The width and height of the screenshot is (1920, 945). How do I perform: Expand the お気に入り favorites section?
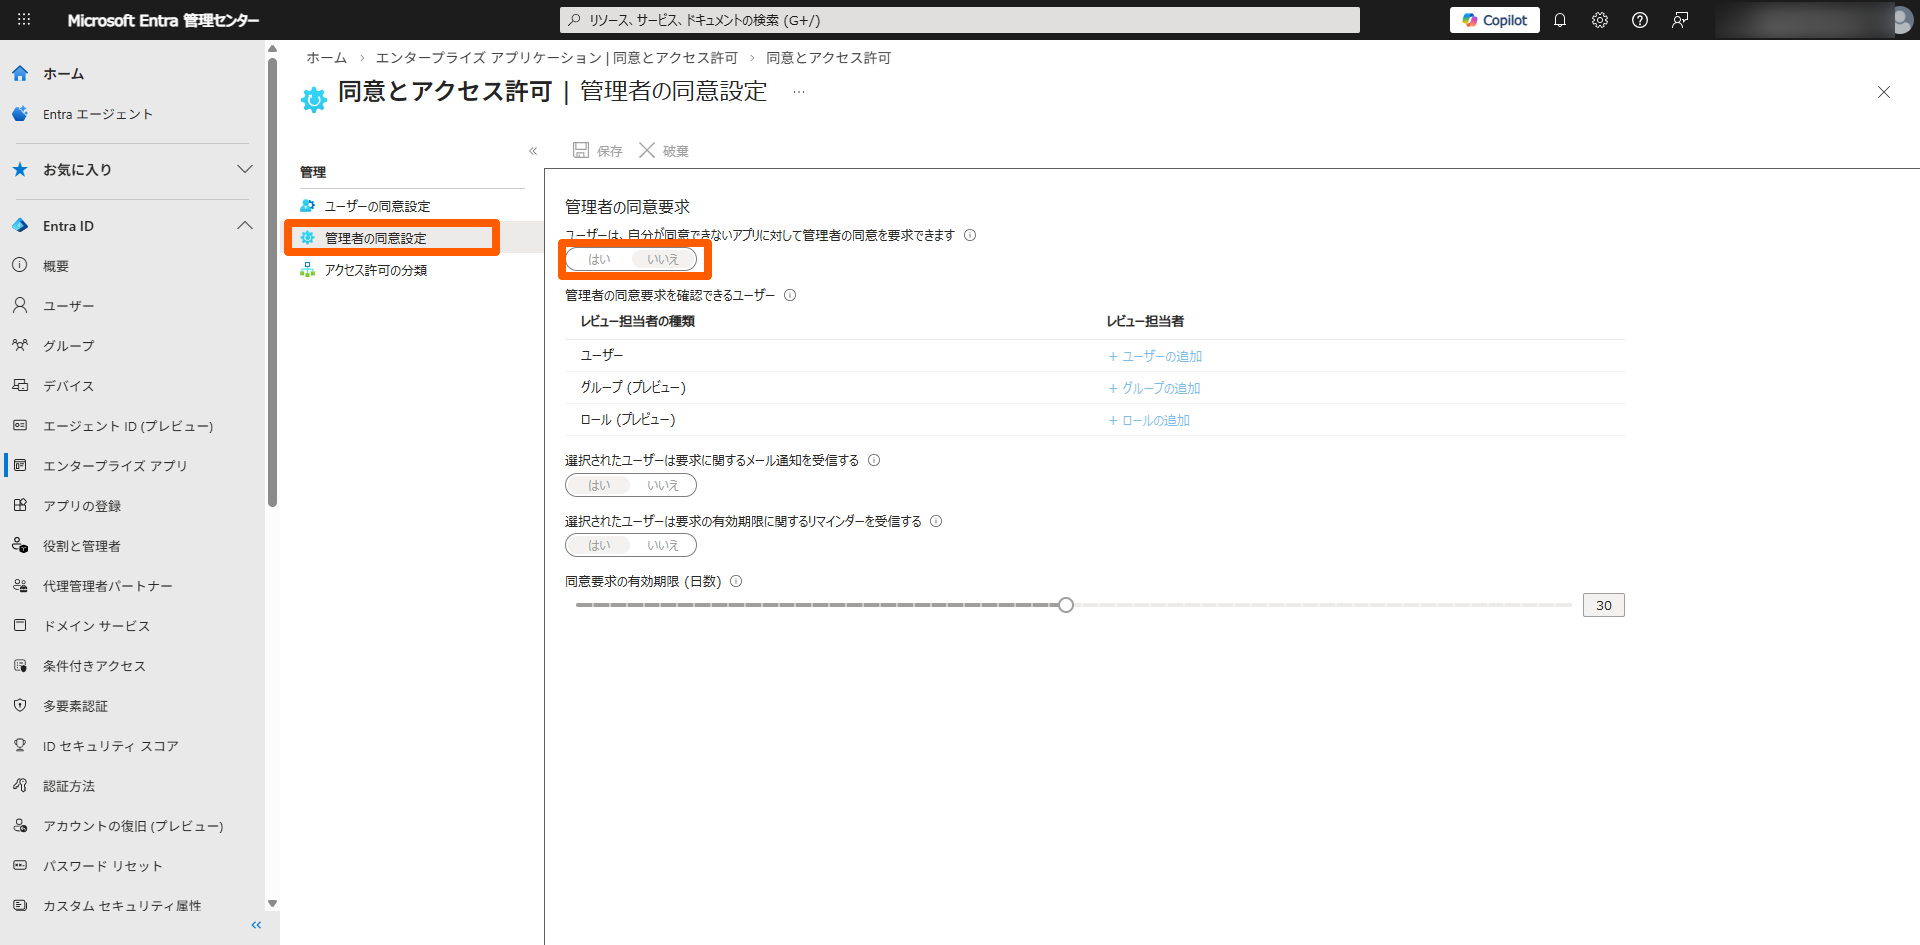pyautogui.click(x=244, y=169)
